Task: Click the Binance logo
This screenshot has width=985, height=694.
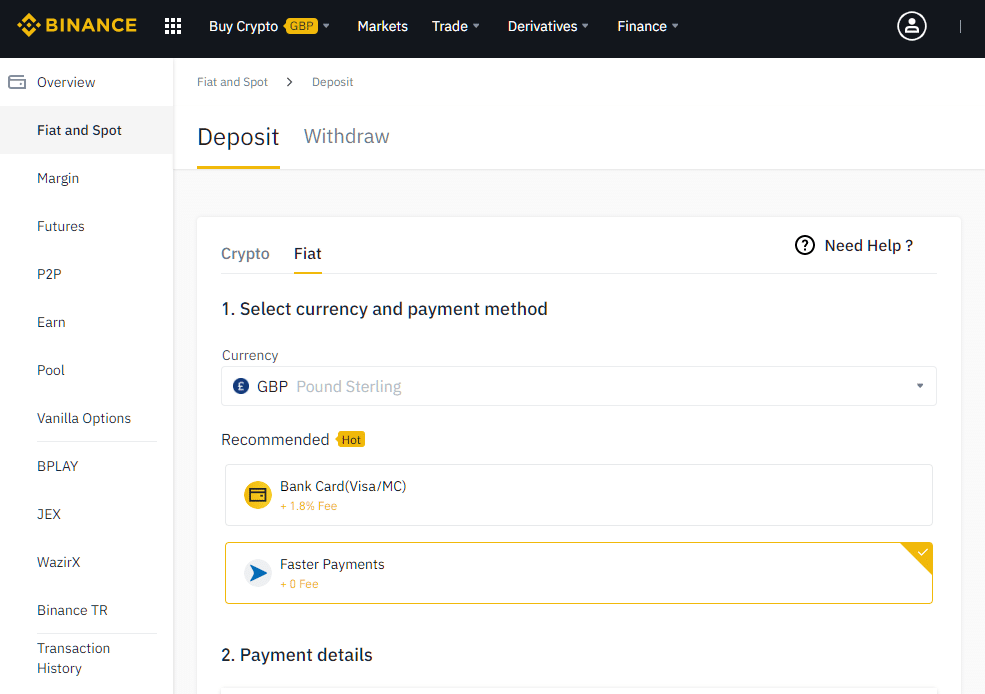Action: coord(77,26)
